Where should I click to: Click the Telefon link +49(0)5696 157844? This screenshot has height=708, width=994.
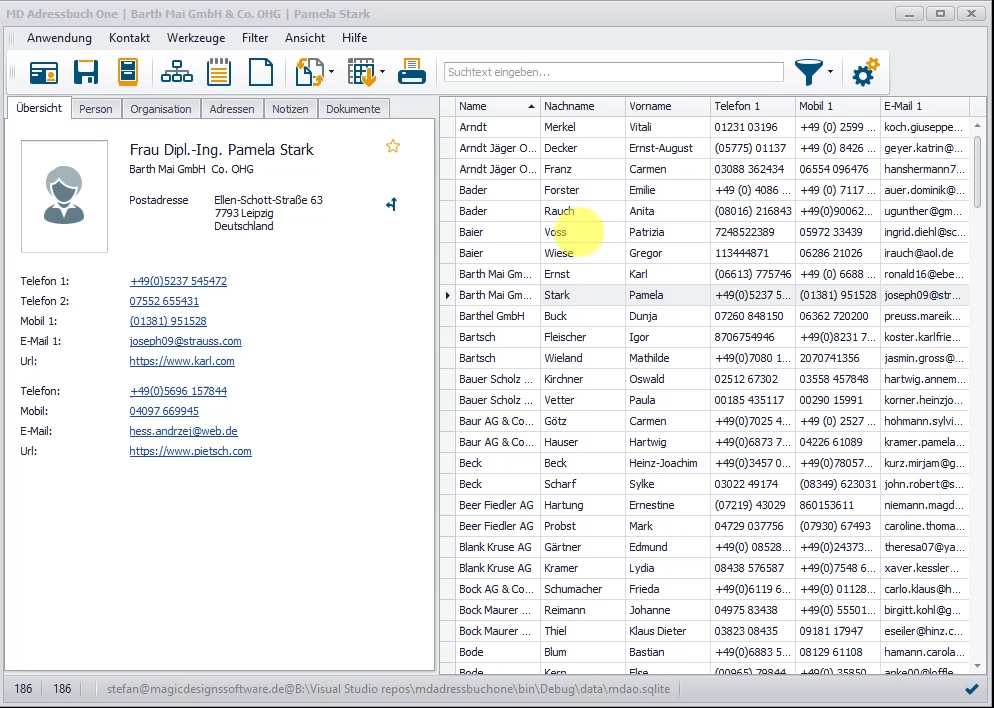[x=178, y=391]
